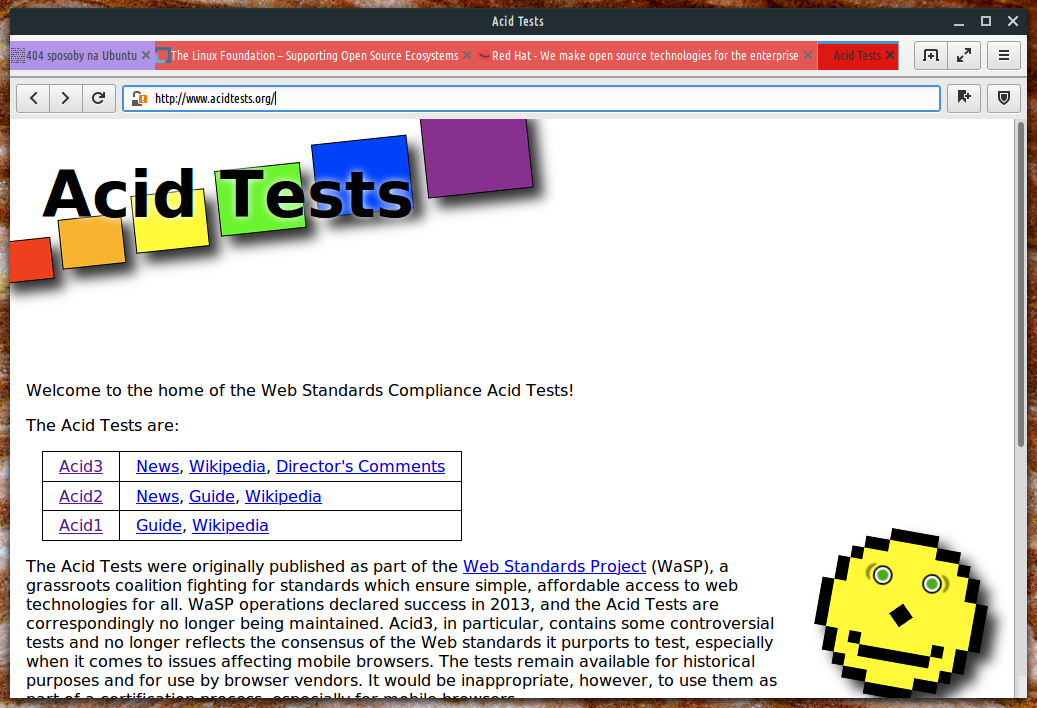Switch to the Red Hat tab
The height and width of the screenshot is (708, 1037).
click(x=645, y=56)
